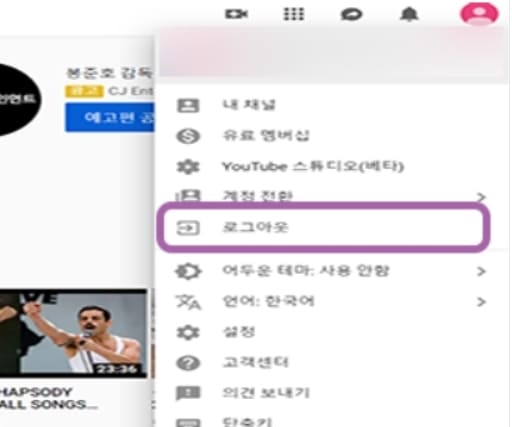This screenshot has height=427, width=512.
Task: Open the notifications bell icon
Action: [409, 14]
